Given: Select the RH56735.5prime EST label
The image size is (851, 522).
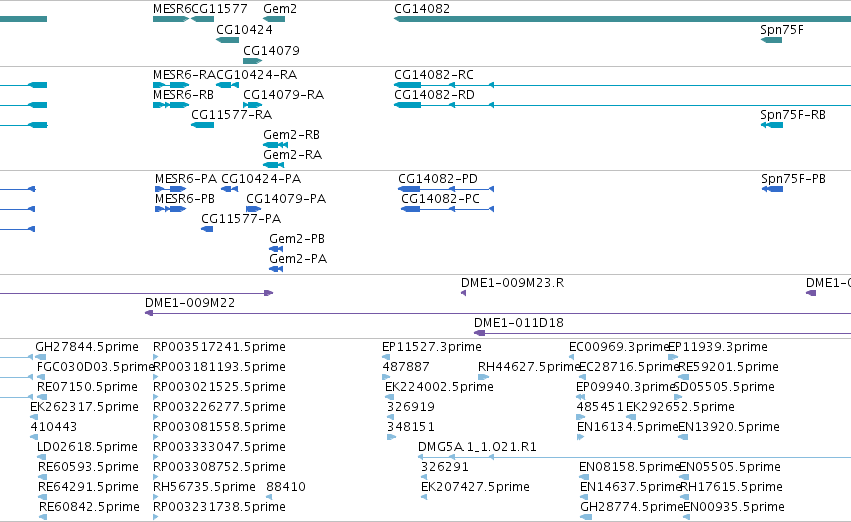Looking at the screenshot, I should pos(204,487).
